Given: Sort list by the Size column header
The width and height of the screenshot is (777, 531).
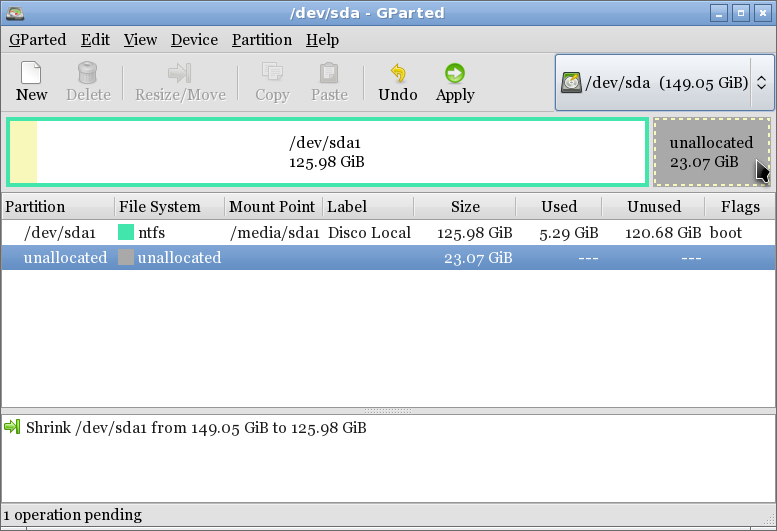Looking at the screenshot, I should [x=465, y=207].
